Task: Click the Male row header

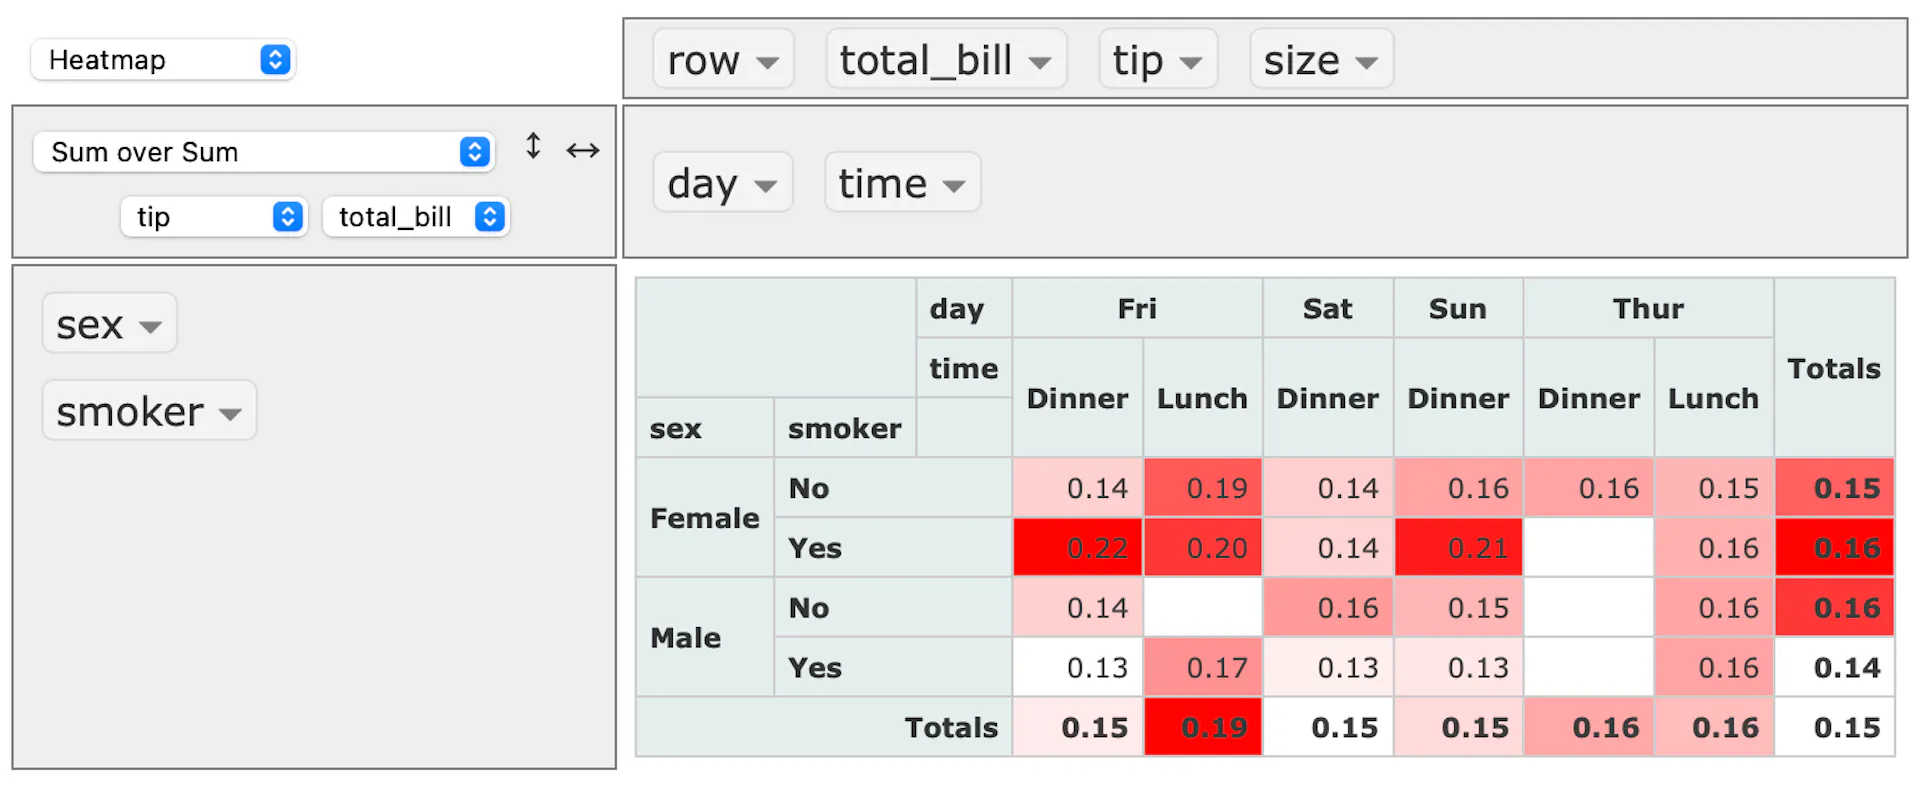Action: tap(686, 638)
